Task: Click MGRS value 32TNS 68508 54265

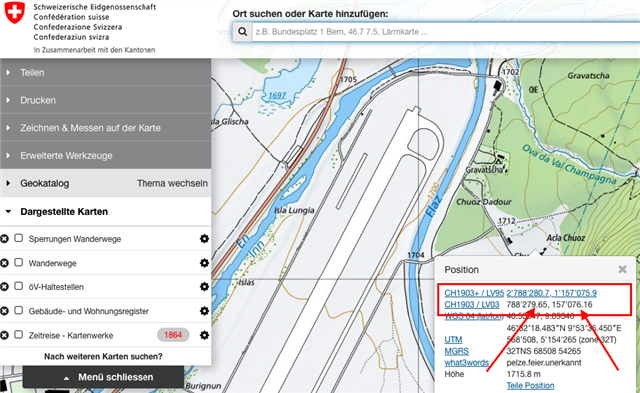Action: coord(544,351)
